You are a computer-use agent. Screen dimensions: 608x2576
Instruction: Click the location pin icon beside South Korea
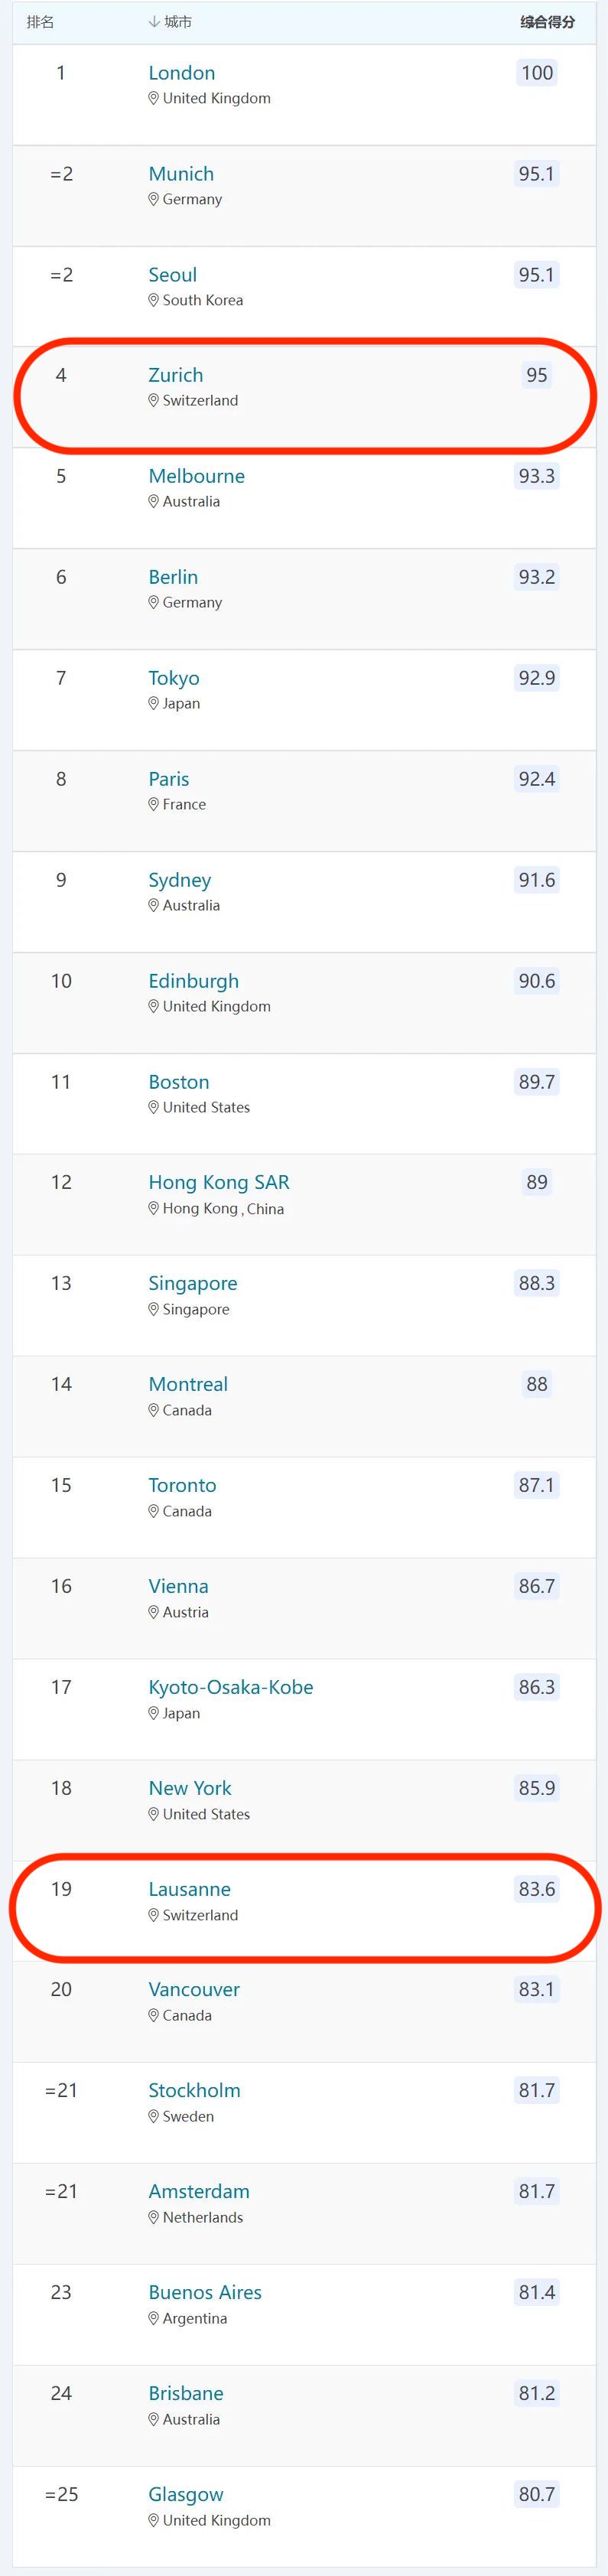click(x=154, y=300)
